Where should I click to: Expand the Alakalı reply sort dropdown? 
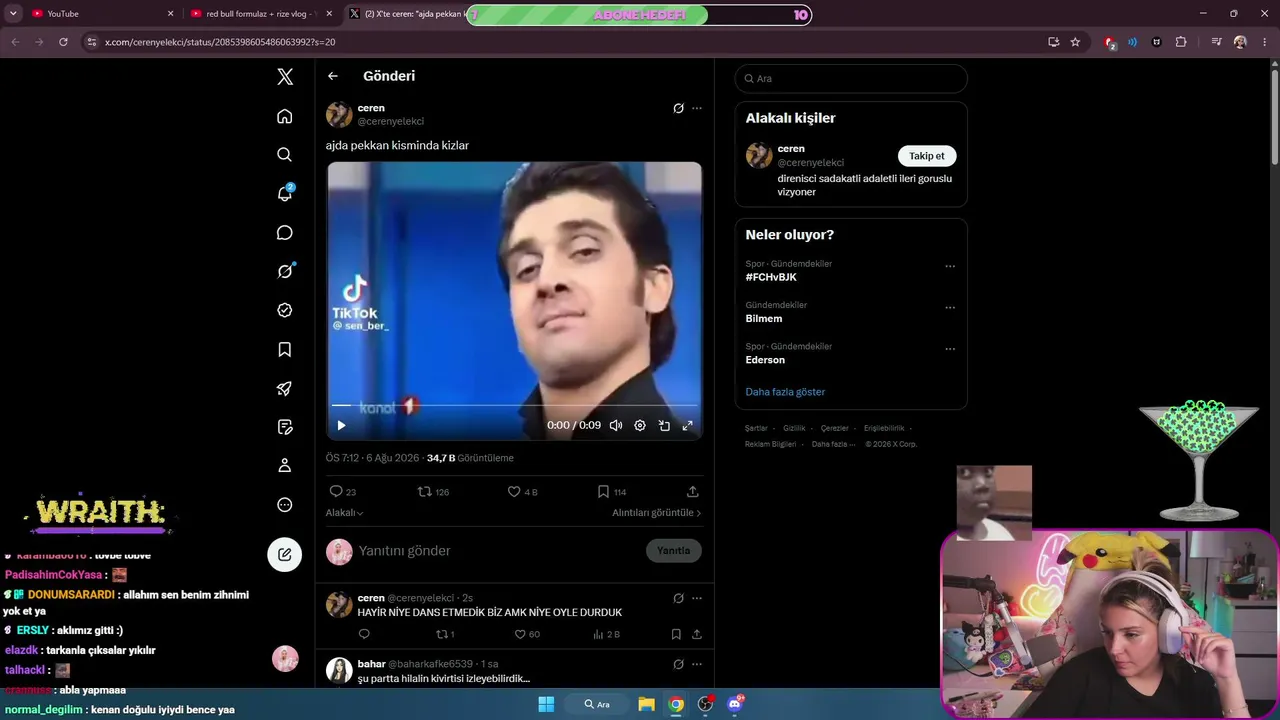pyautogui.click(x=344, y=513)
